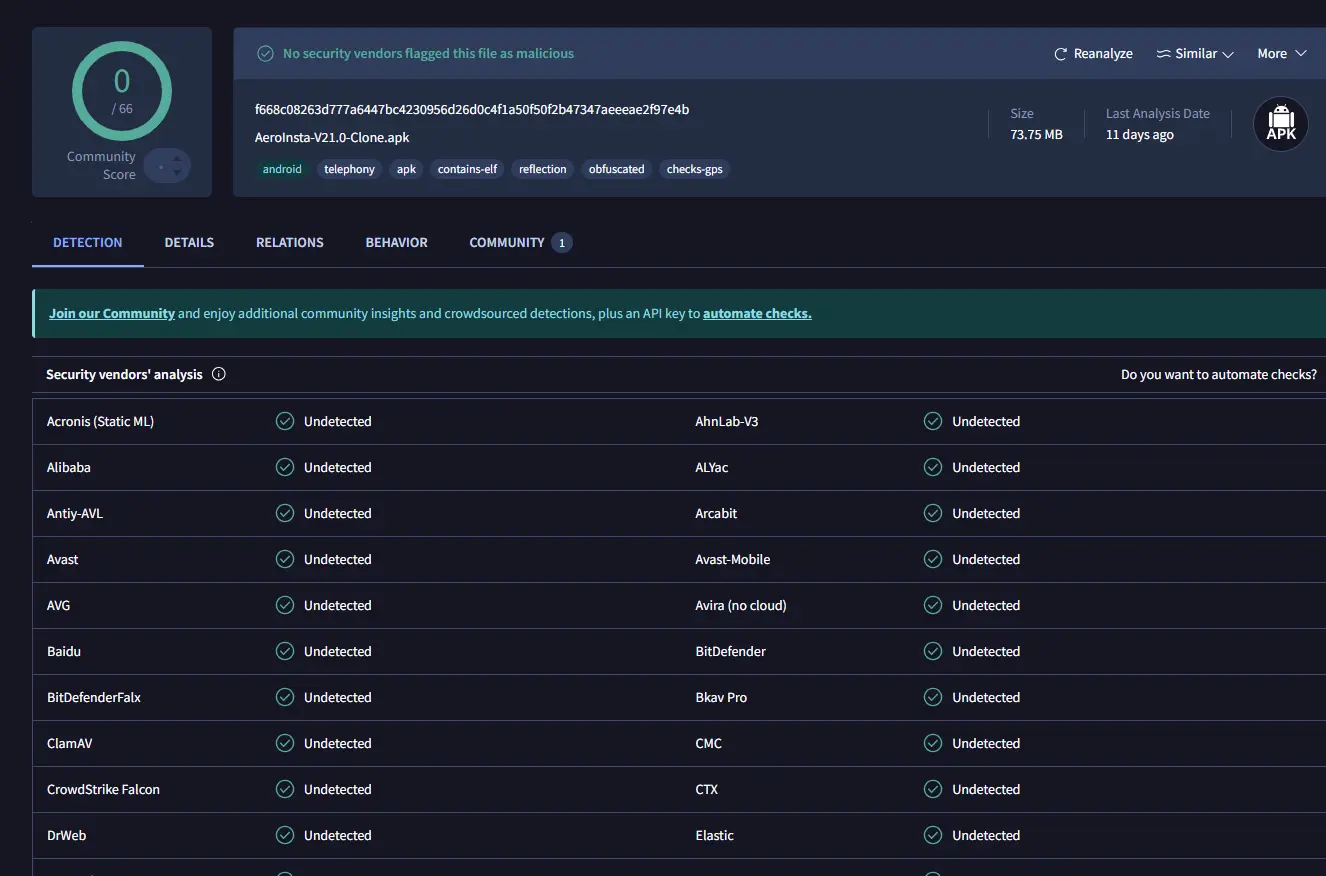Select the checks-gps tag
The width and height of the screenshot is (1326, 876).
[695, 170]
